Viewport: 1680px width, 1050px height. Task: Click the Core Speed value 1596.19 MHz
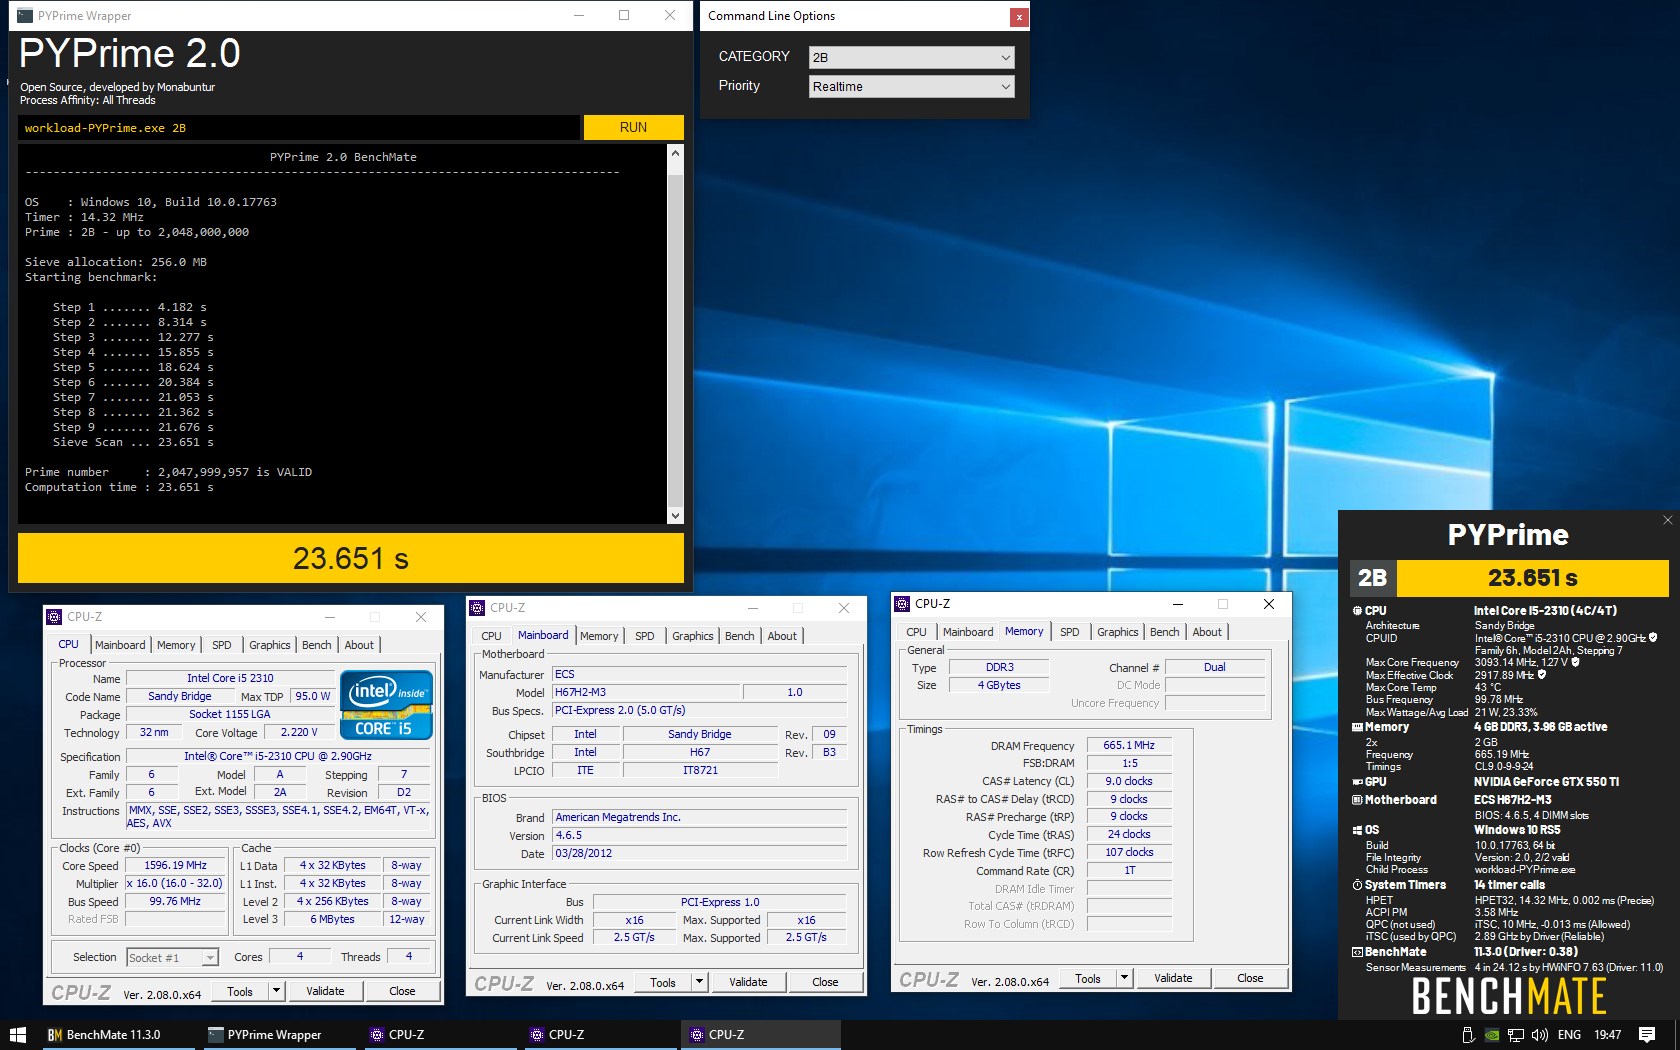176,866
